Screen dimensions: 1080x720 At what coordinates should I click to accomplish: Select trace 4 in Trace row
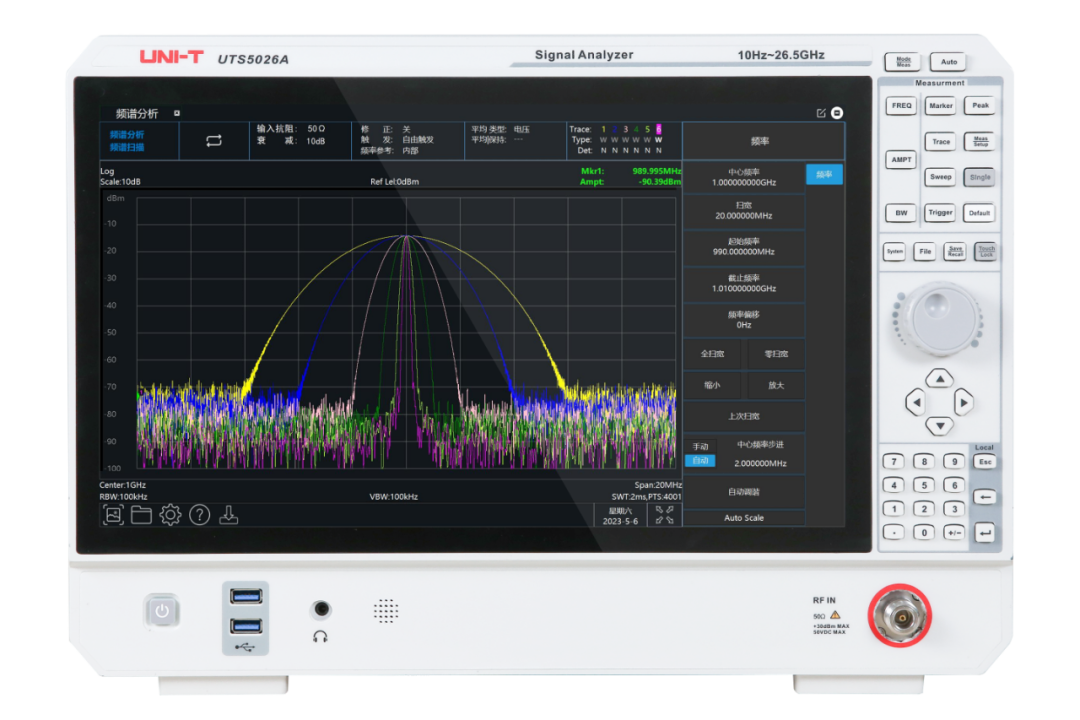click(x=636, y=129)
